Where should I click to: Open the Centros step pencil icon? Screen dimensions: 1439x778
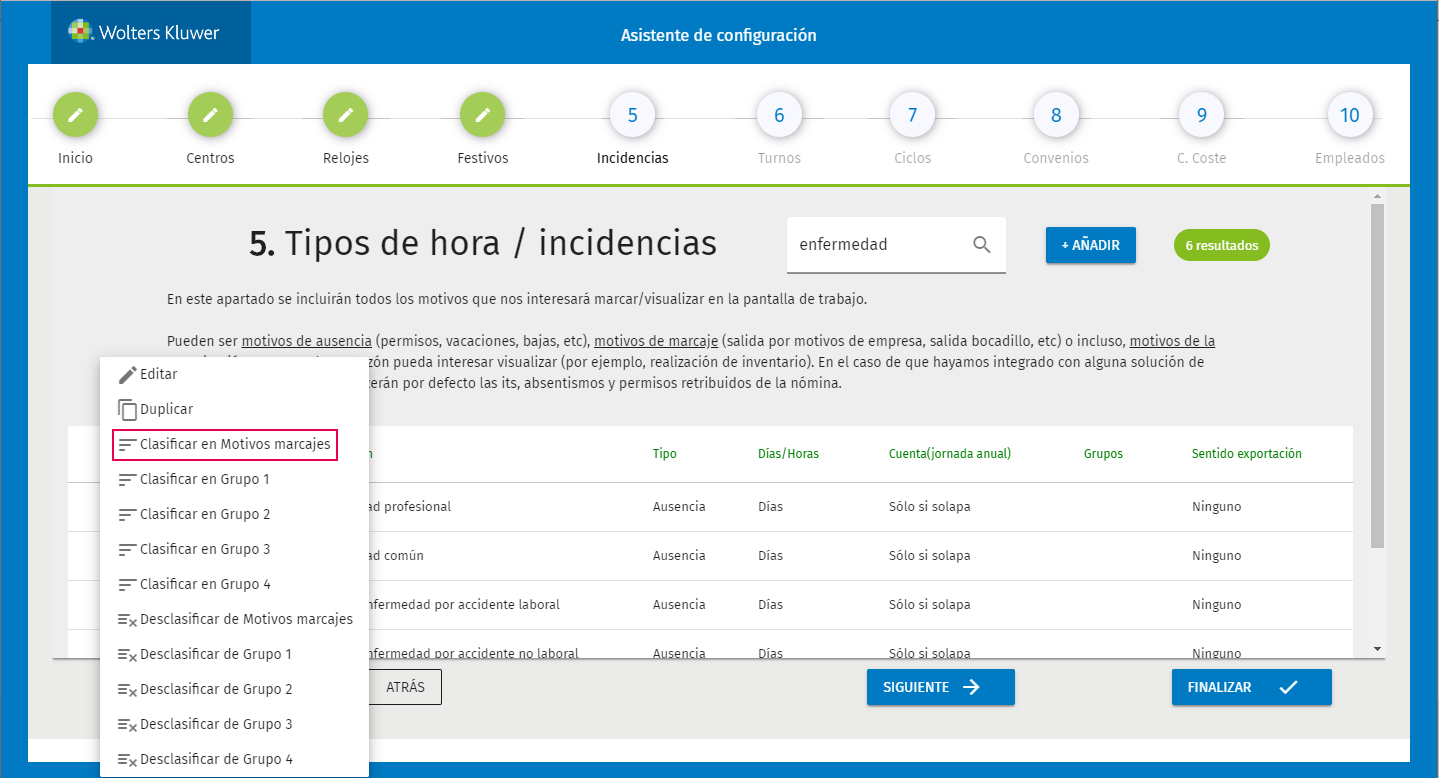tap(210, 115)
